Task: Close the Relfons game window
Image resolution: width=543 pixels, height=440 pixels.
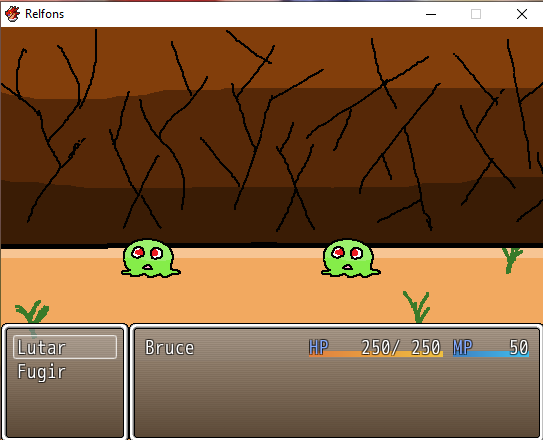Action: coord(522,14)
